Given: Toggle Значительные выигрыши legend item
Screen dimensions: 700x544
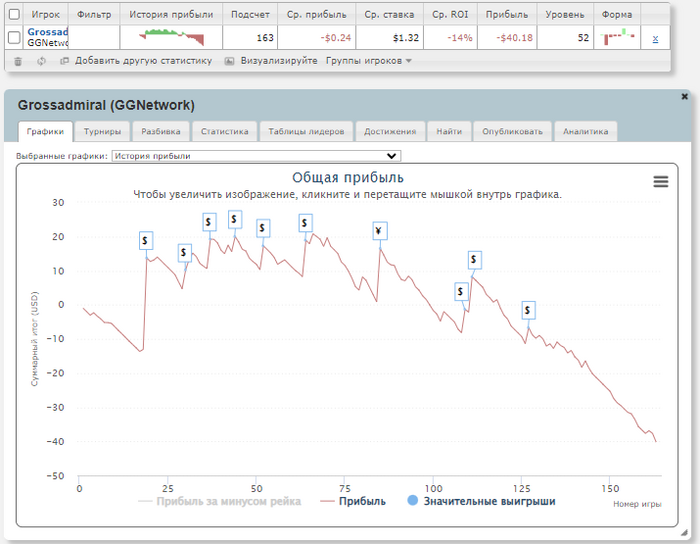Looking at the screenshot, I should [x=481, y=501].
